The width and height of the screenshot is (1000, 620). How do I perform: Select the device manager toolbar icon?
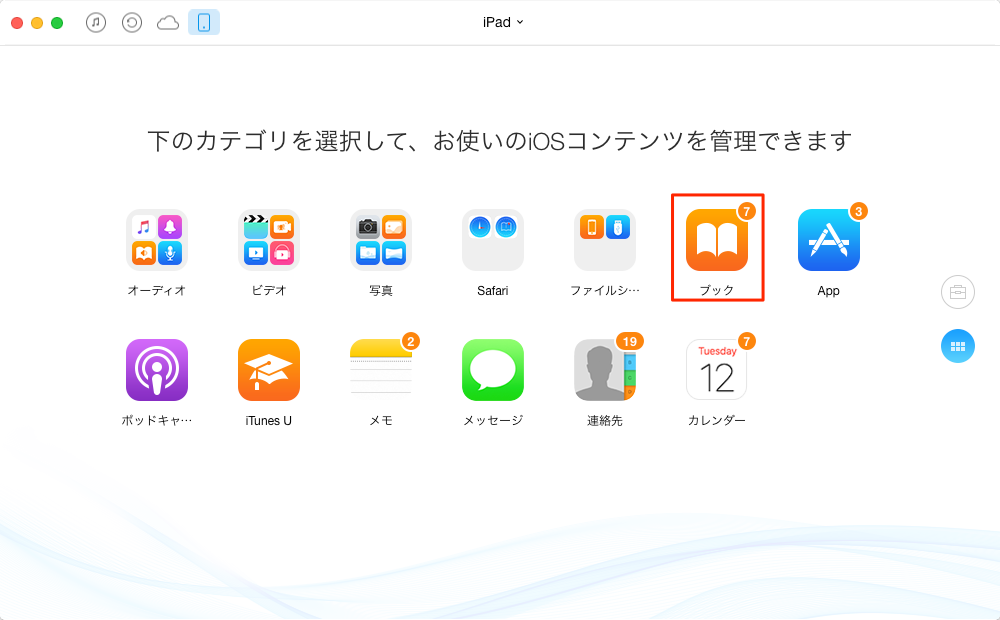point(204,22)
